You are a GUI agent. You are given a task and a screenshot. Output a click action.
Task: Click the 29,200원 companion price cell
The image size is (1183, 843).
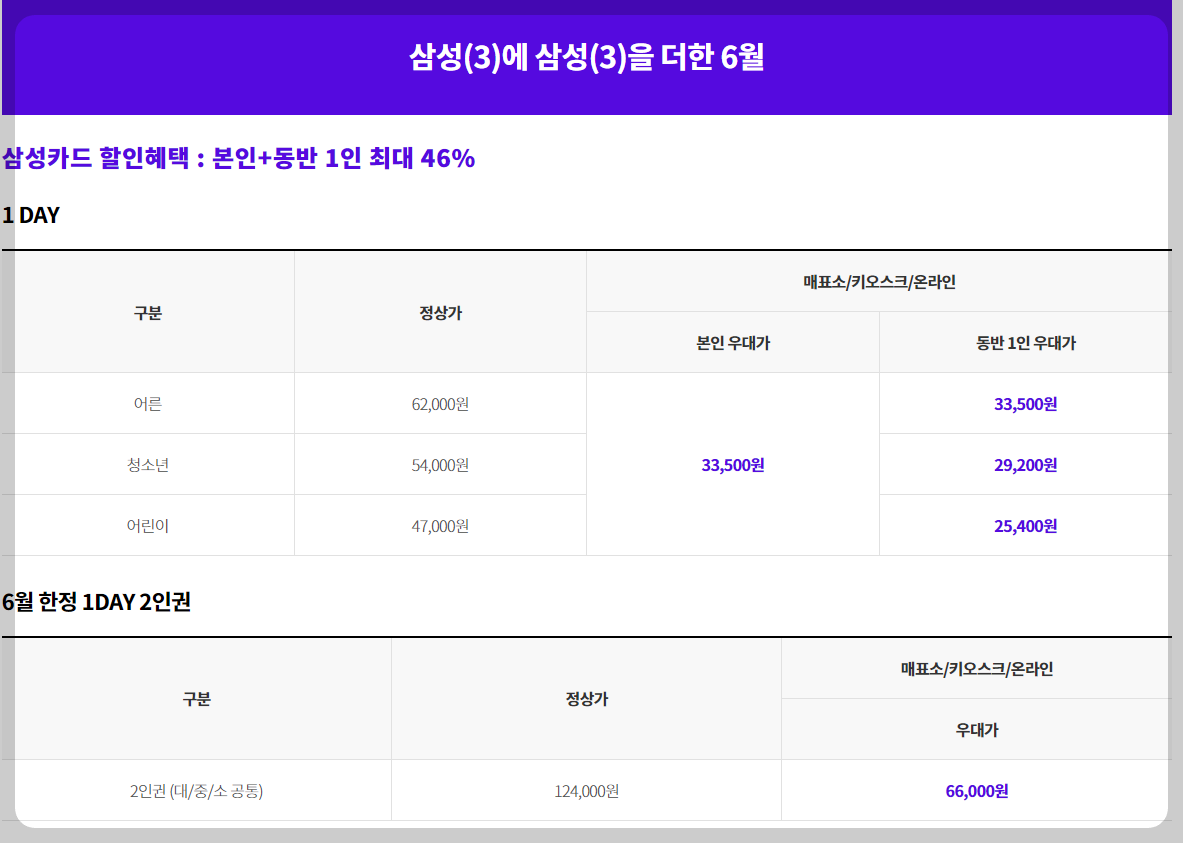pos(1025,465)
